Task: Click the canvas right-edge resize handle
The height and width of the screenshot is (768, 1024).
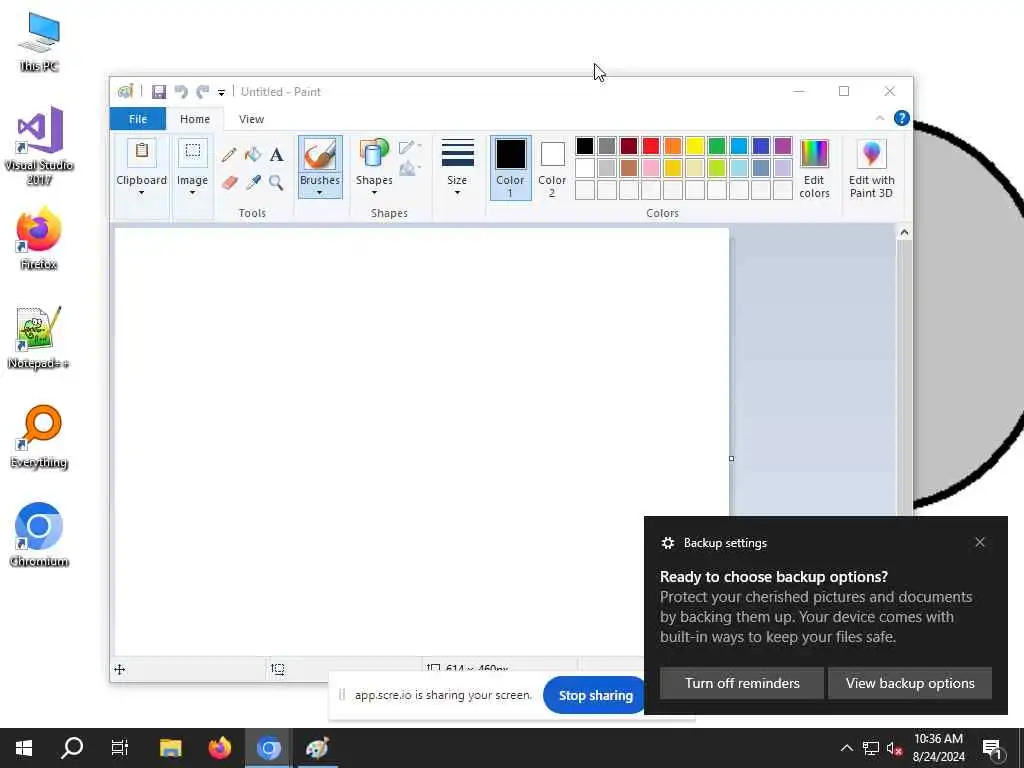Action: point(731,458)
